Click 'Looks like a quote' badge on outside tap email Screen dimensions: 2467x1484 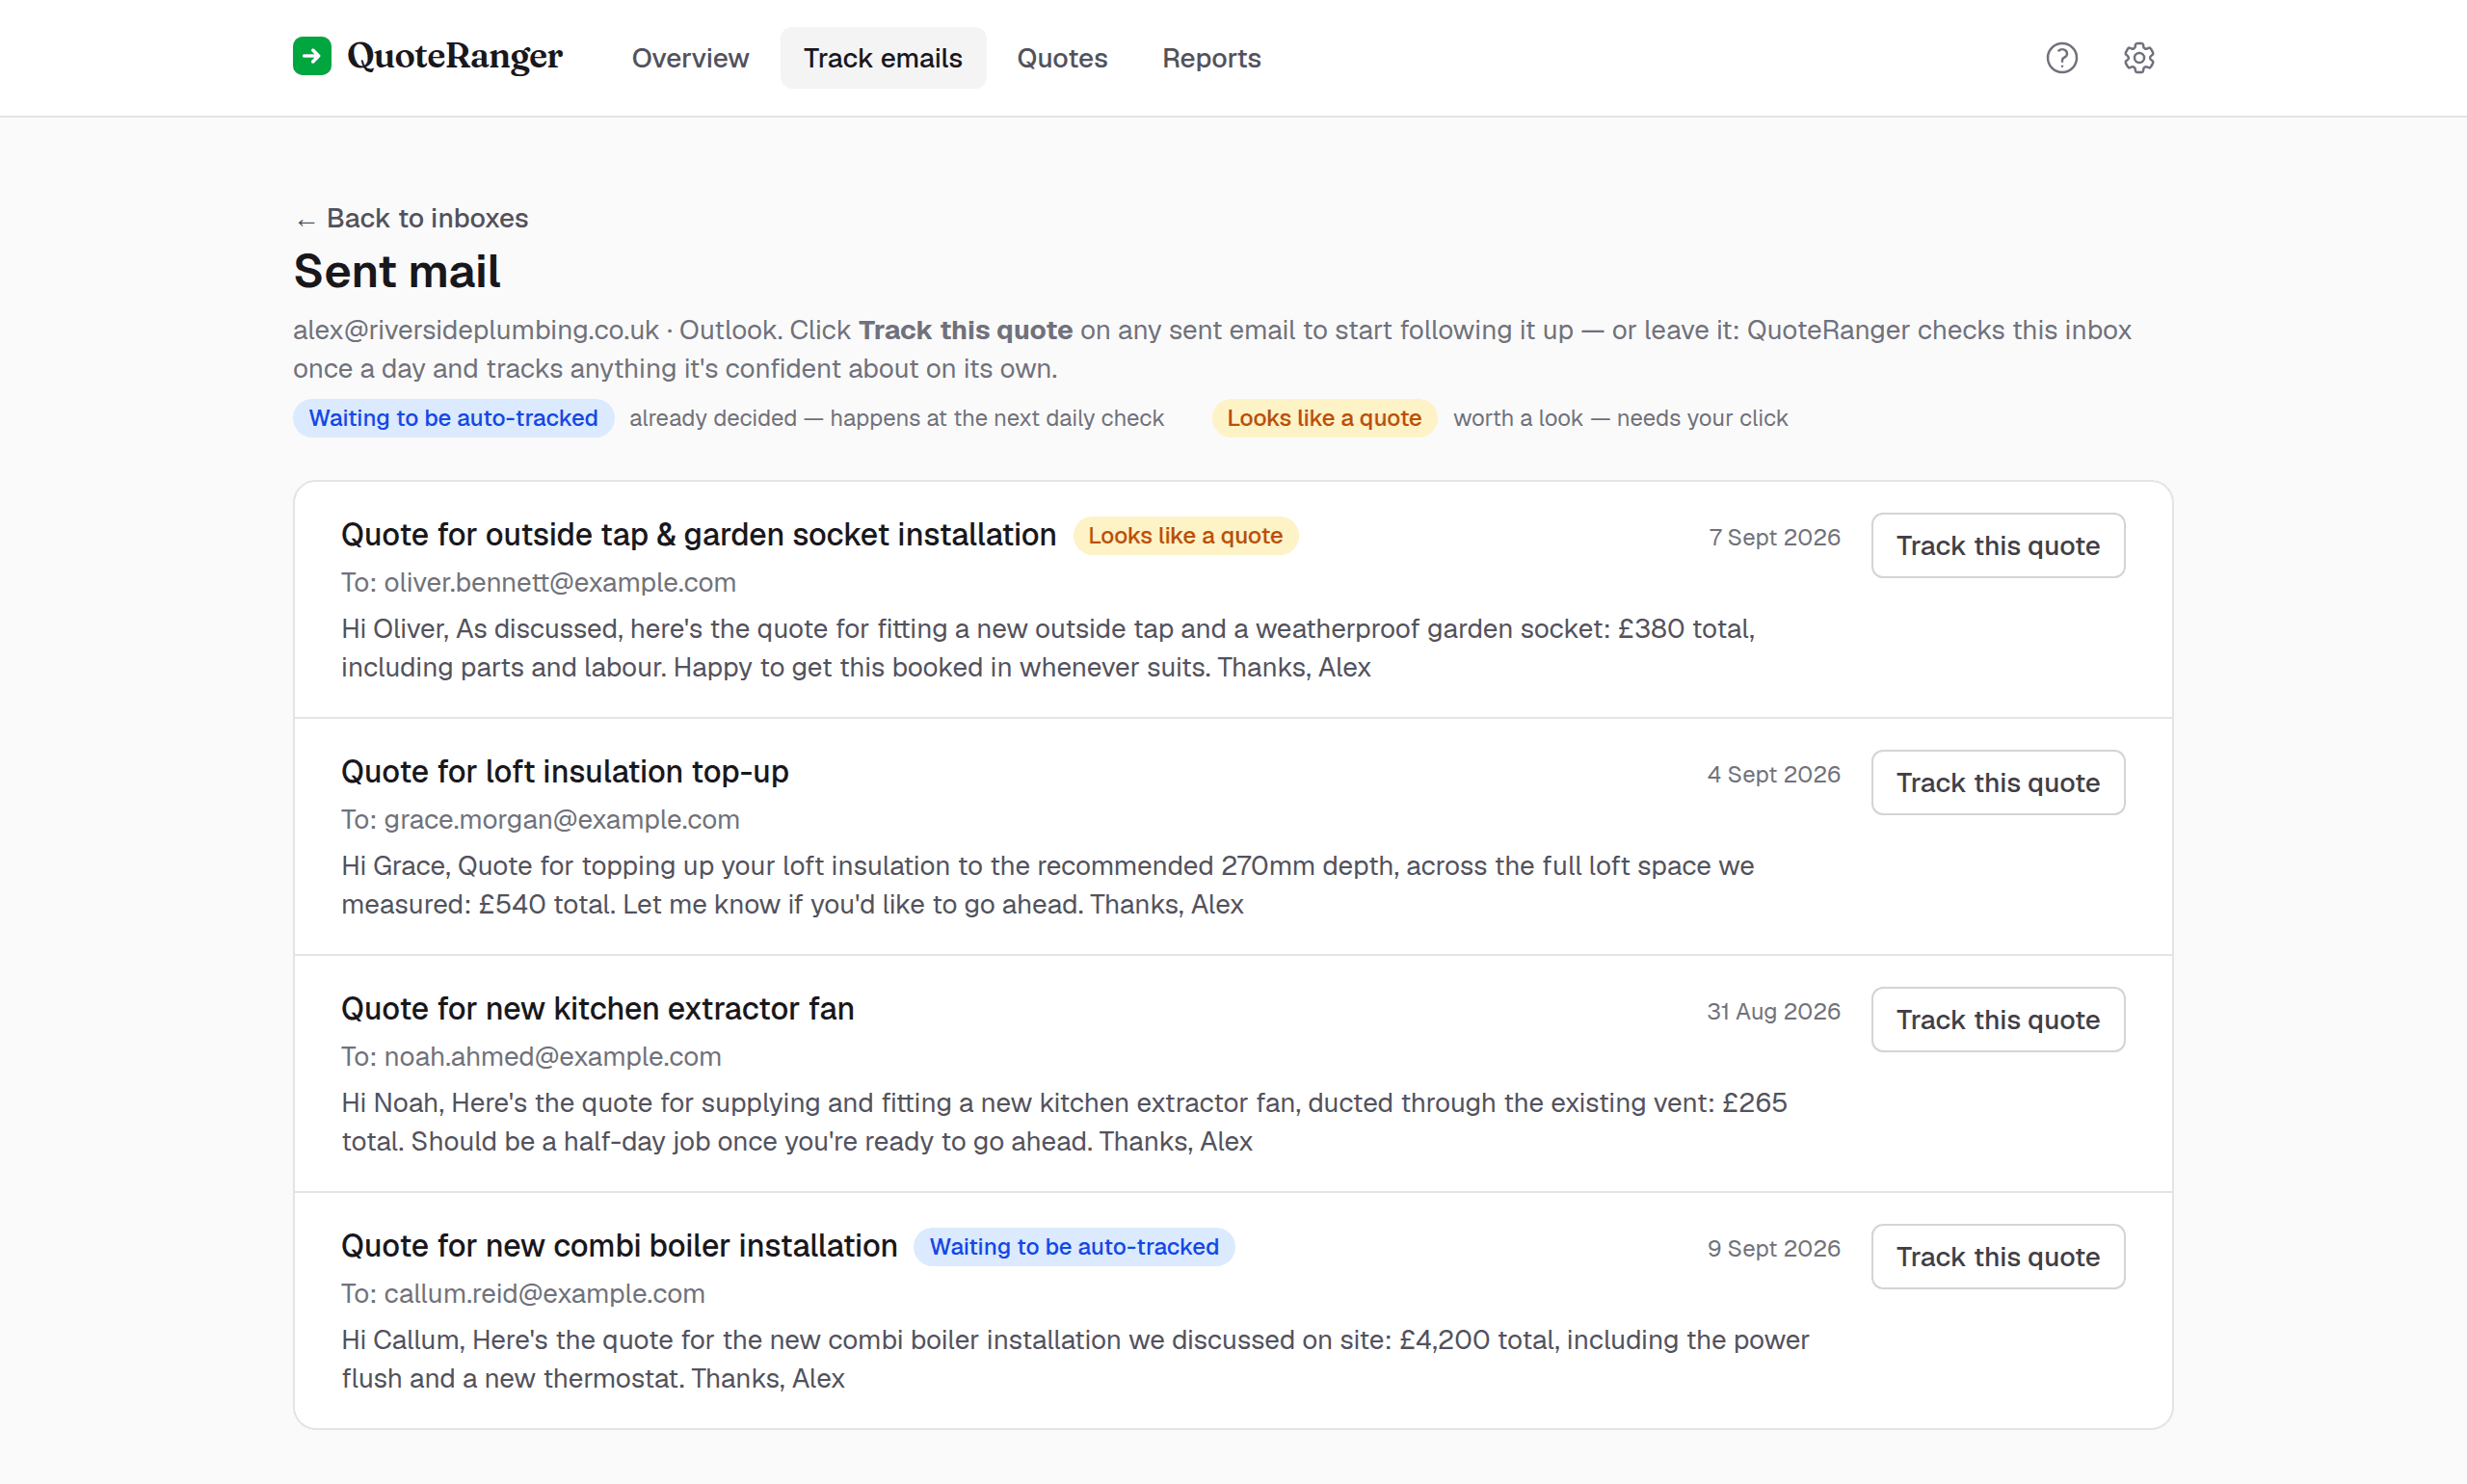tap(1184, 535)
